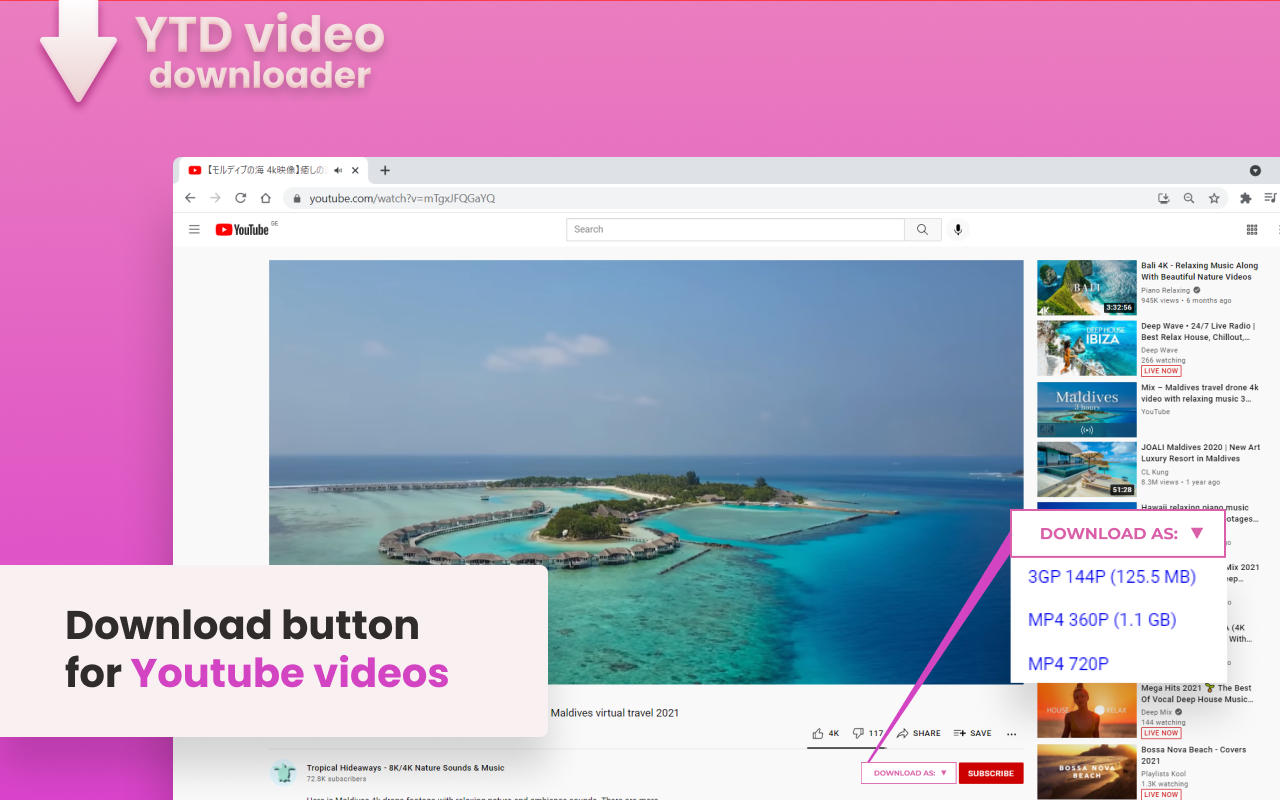This screenshot has width=1280, height=800.
Task: Choose 3GP 144P (125.5 MB) option
Action: pyautogui.click(x=1112, y=577)
